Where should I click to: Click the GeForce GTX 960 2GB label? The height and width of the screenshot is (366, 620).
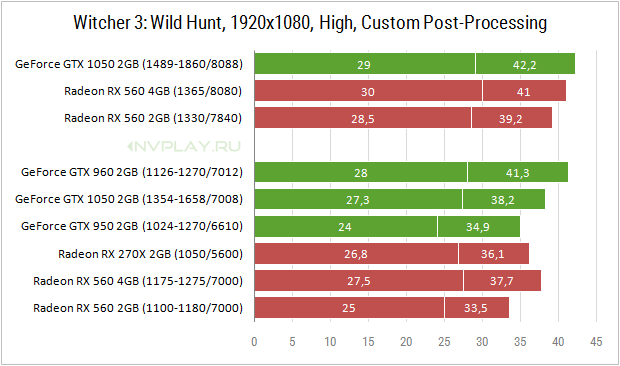pos(132,172)
